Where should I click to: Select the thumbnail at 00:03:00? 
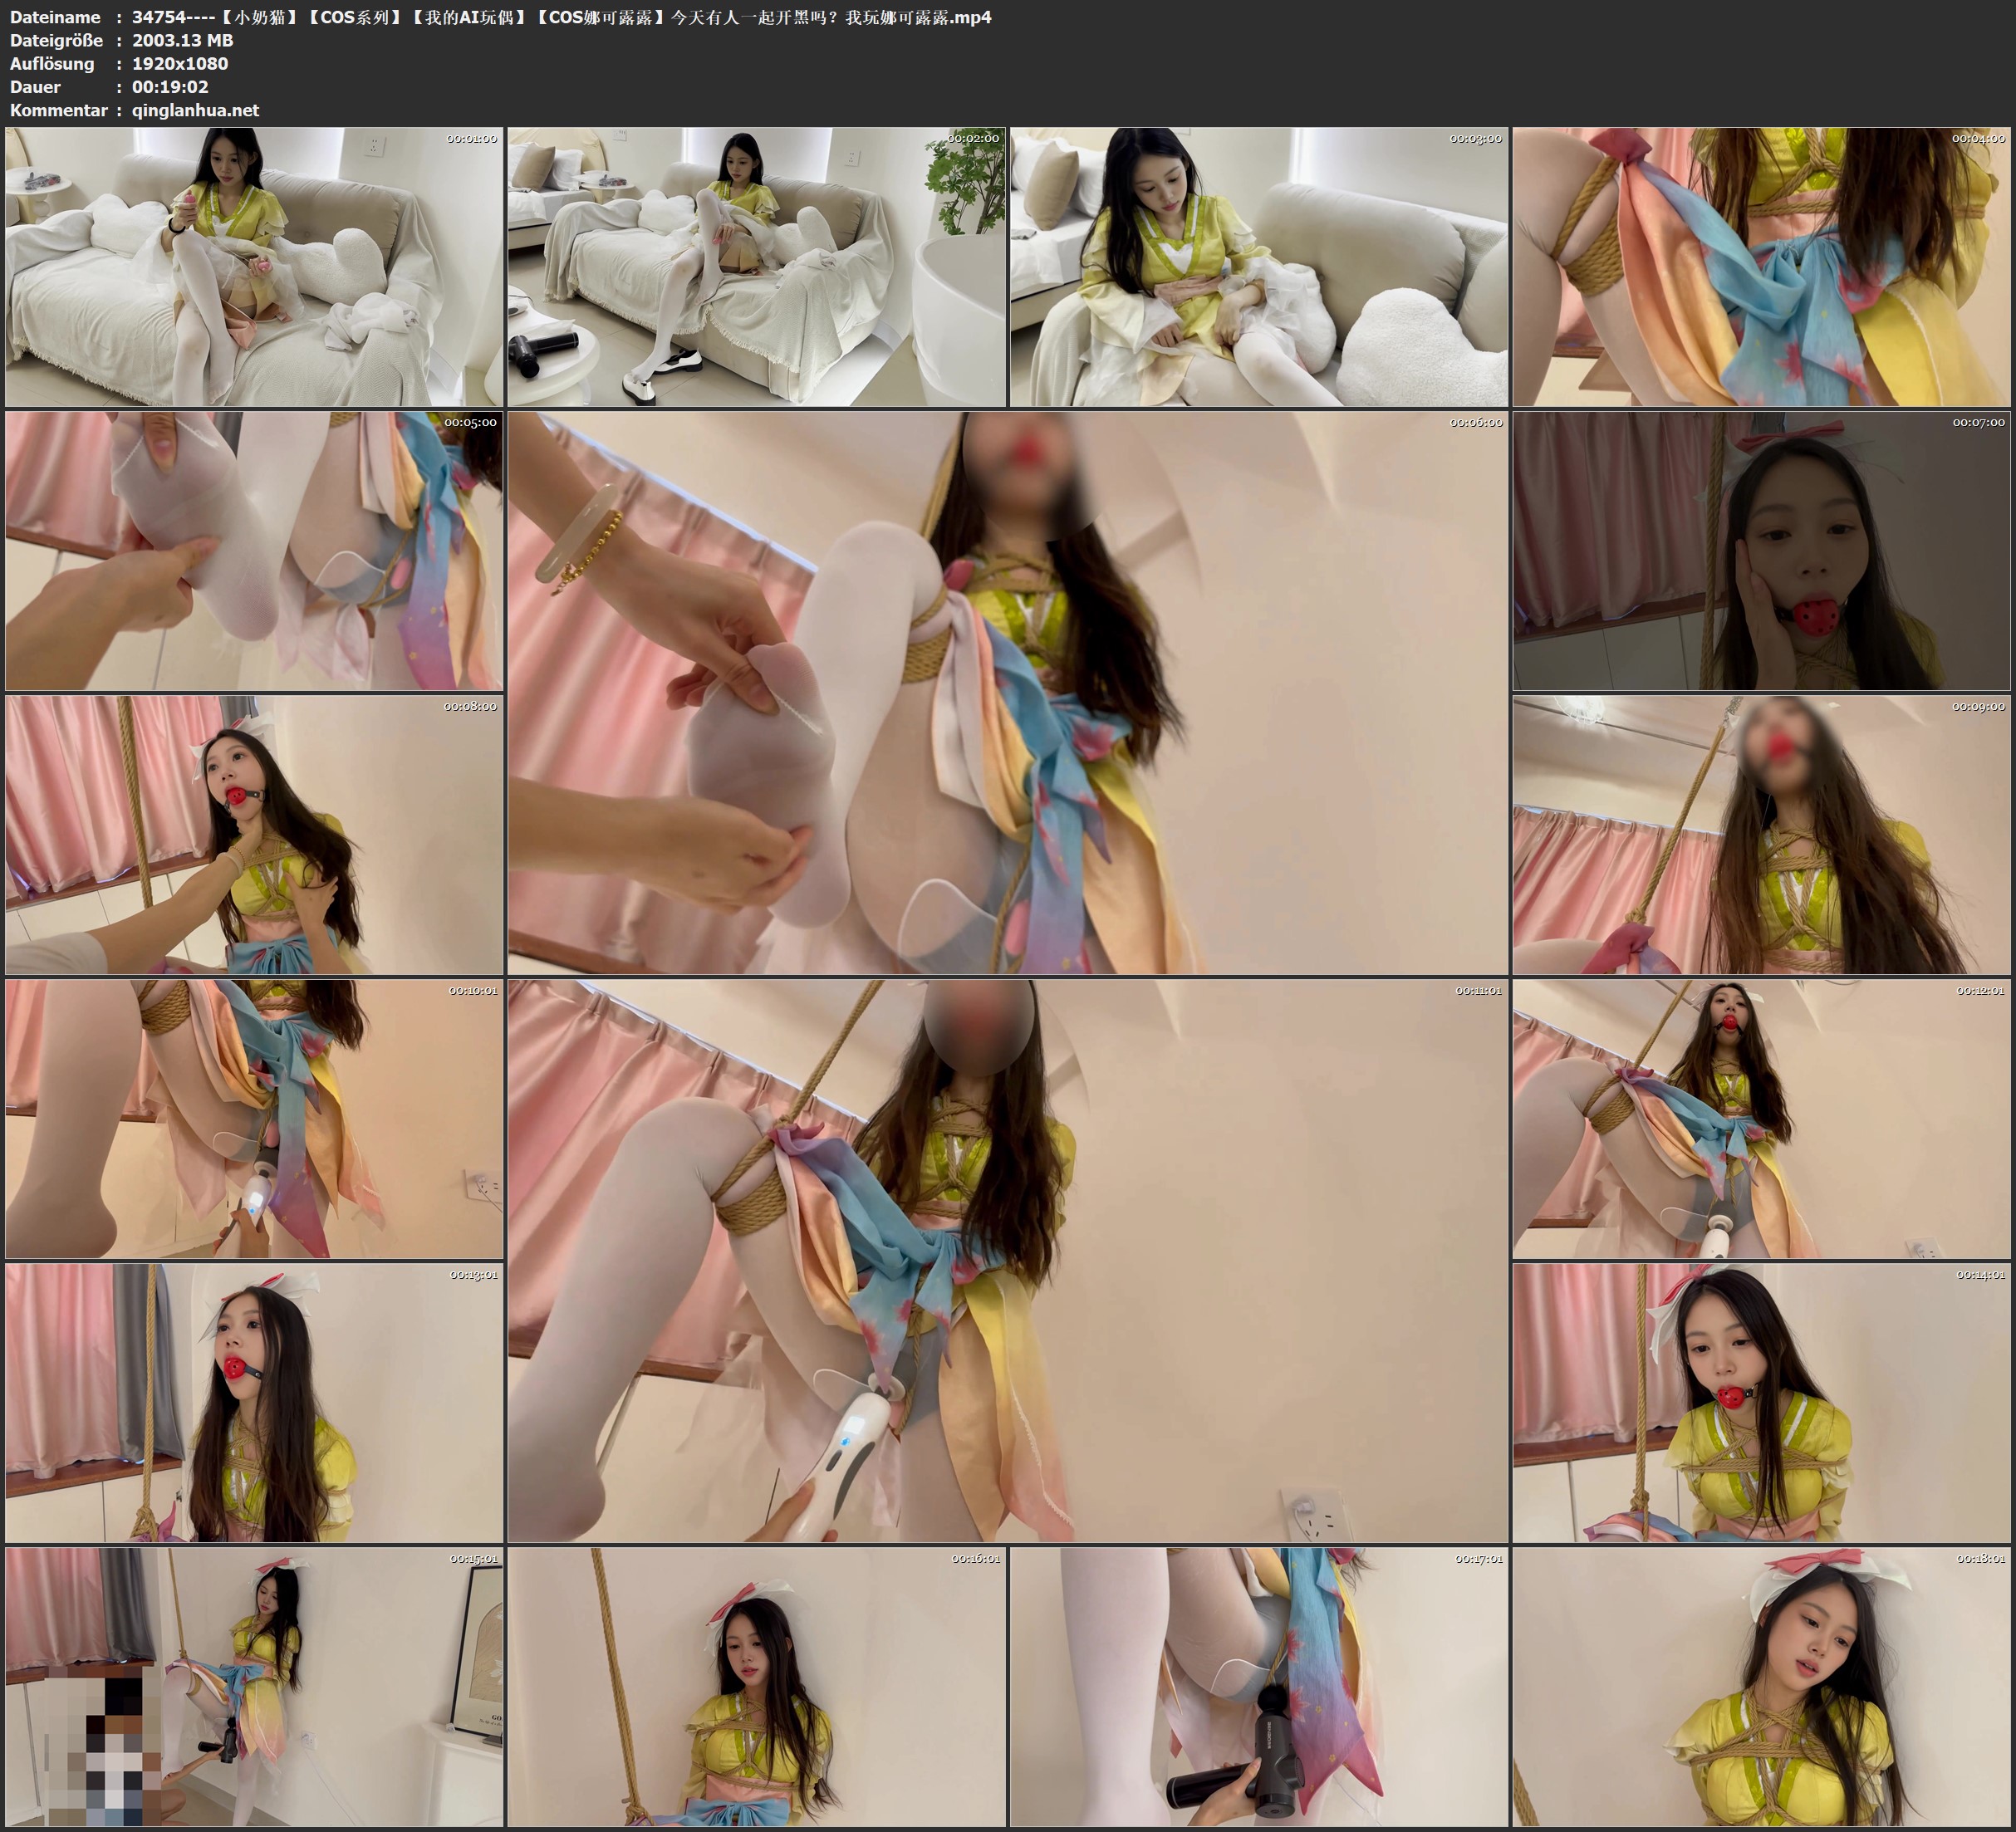tap(1259, 266)
